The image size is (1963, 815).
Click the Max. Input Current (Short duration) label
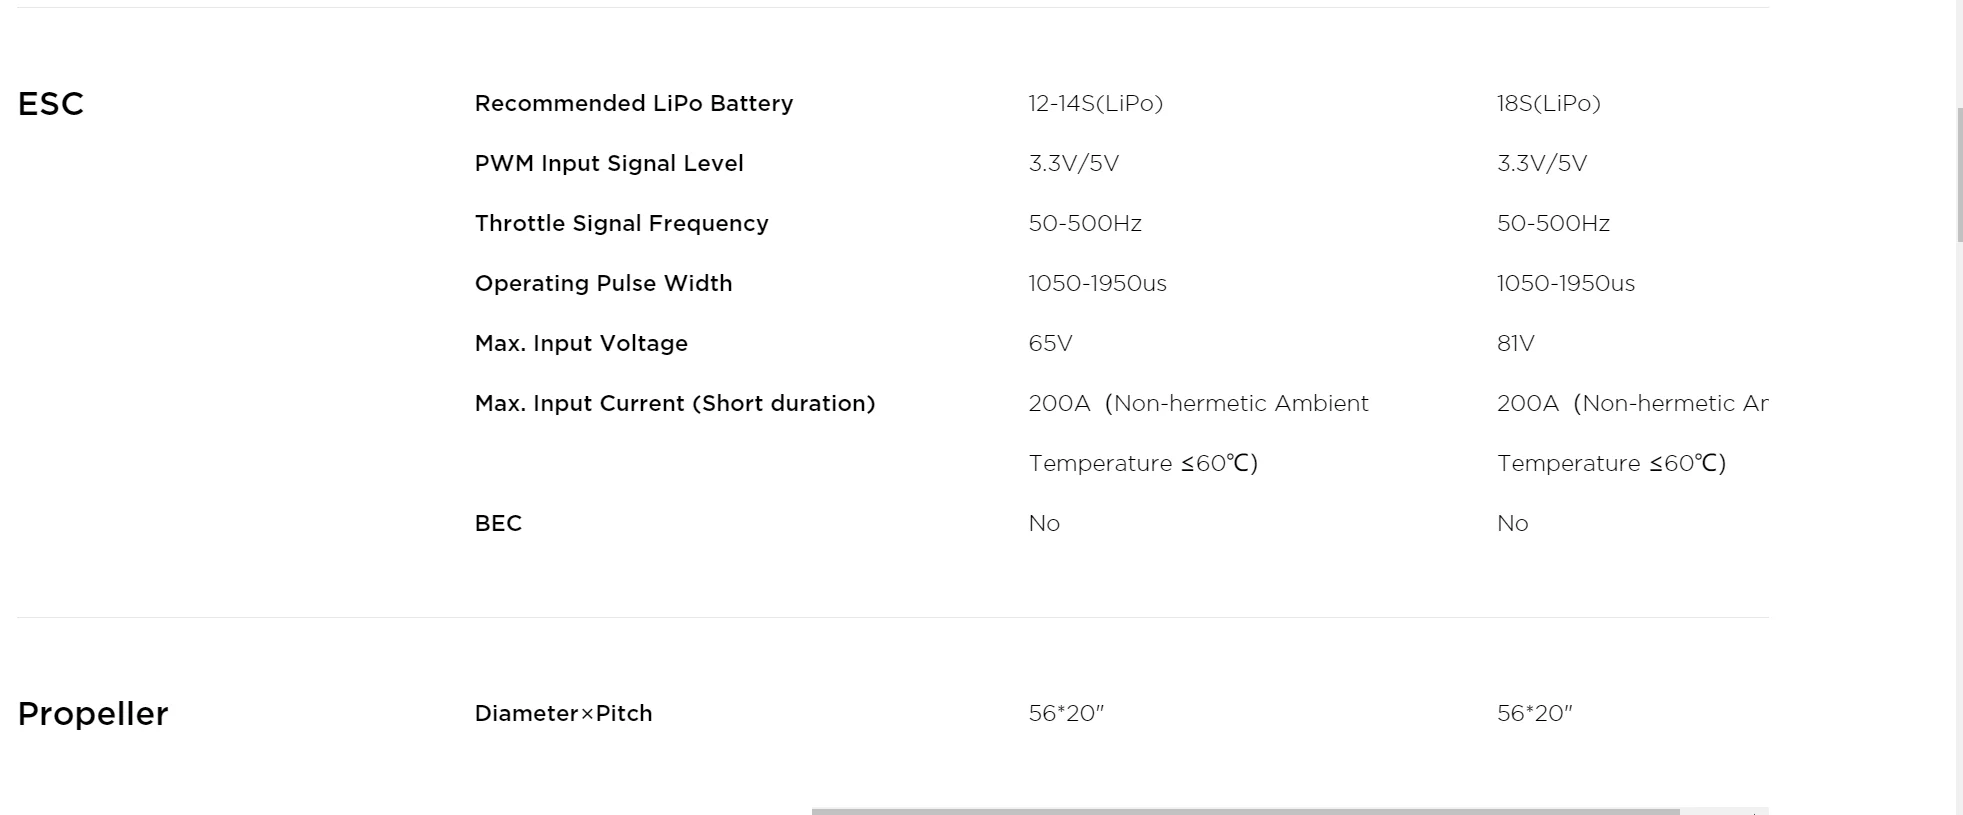[x=674, y=404]
